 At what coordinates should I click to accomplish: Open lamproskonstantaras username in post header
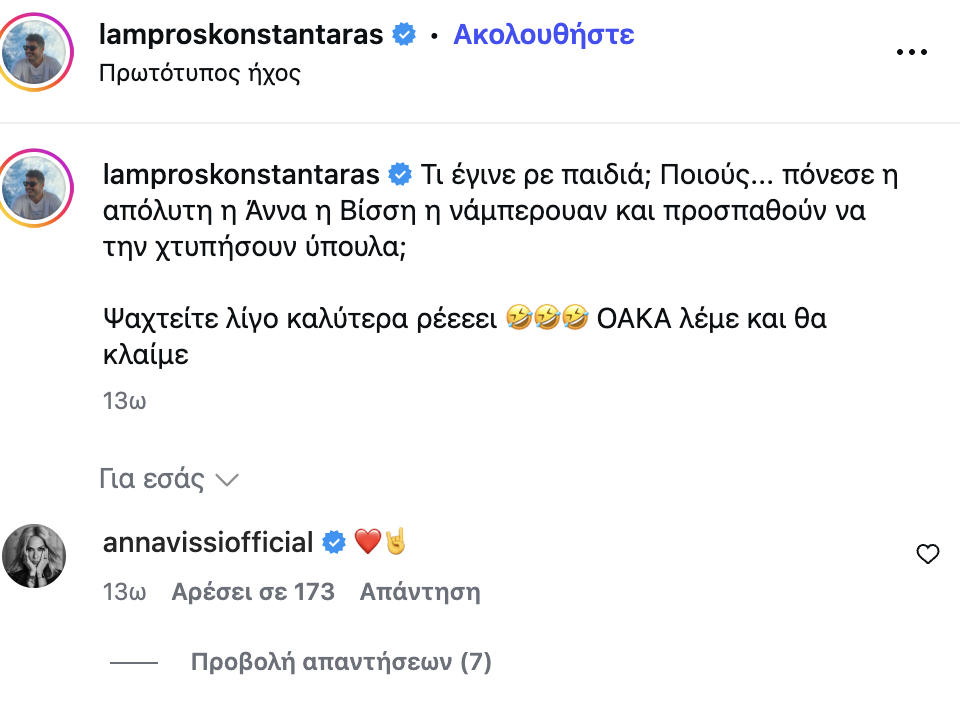click(241, 35)
